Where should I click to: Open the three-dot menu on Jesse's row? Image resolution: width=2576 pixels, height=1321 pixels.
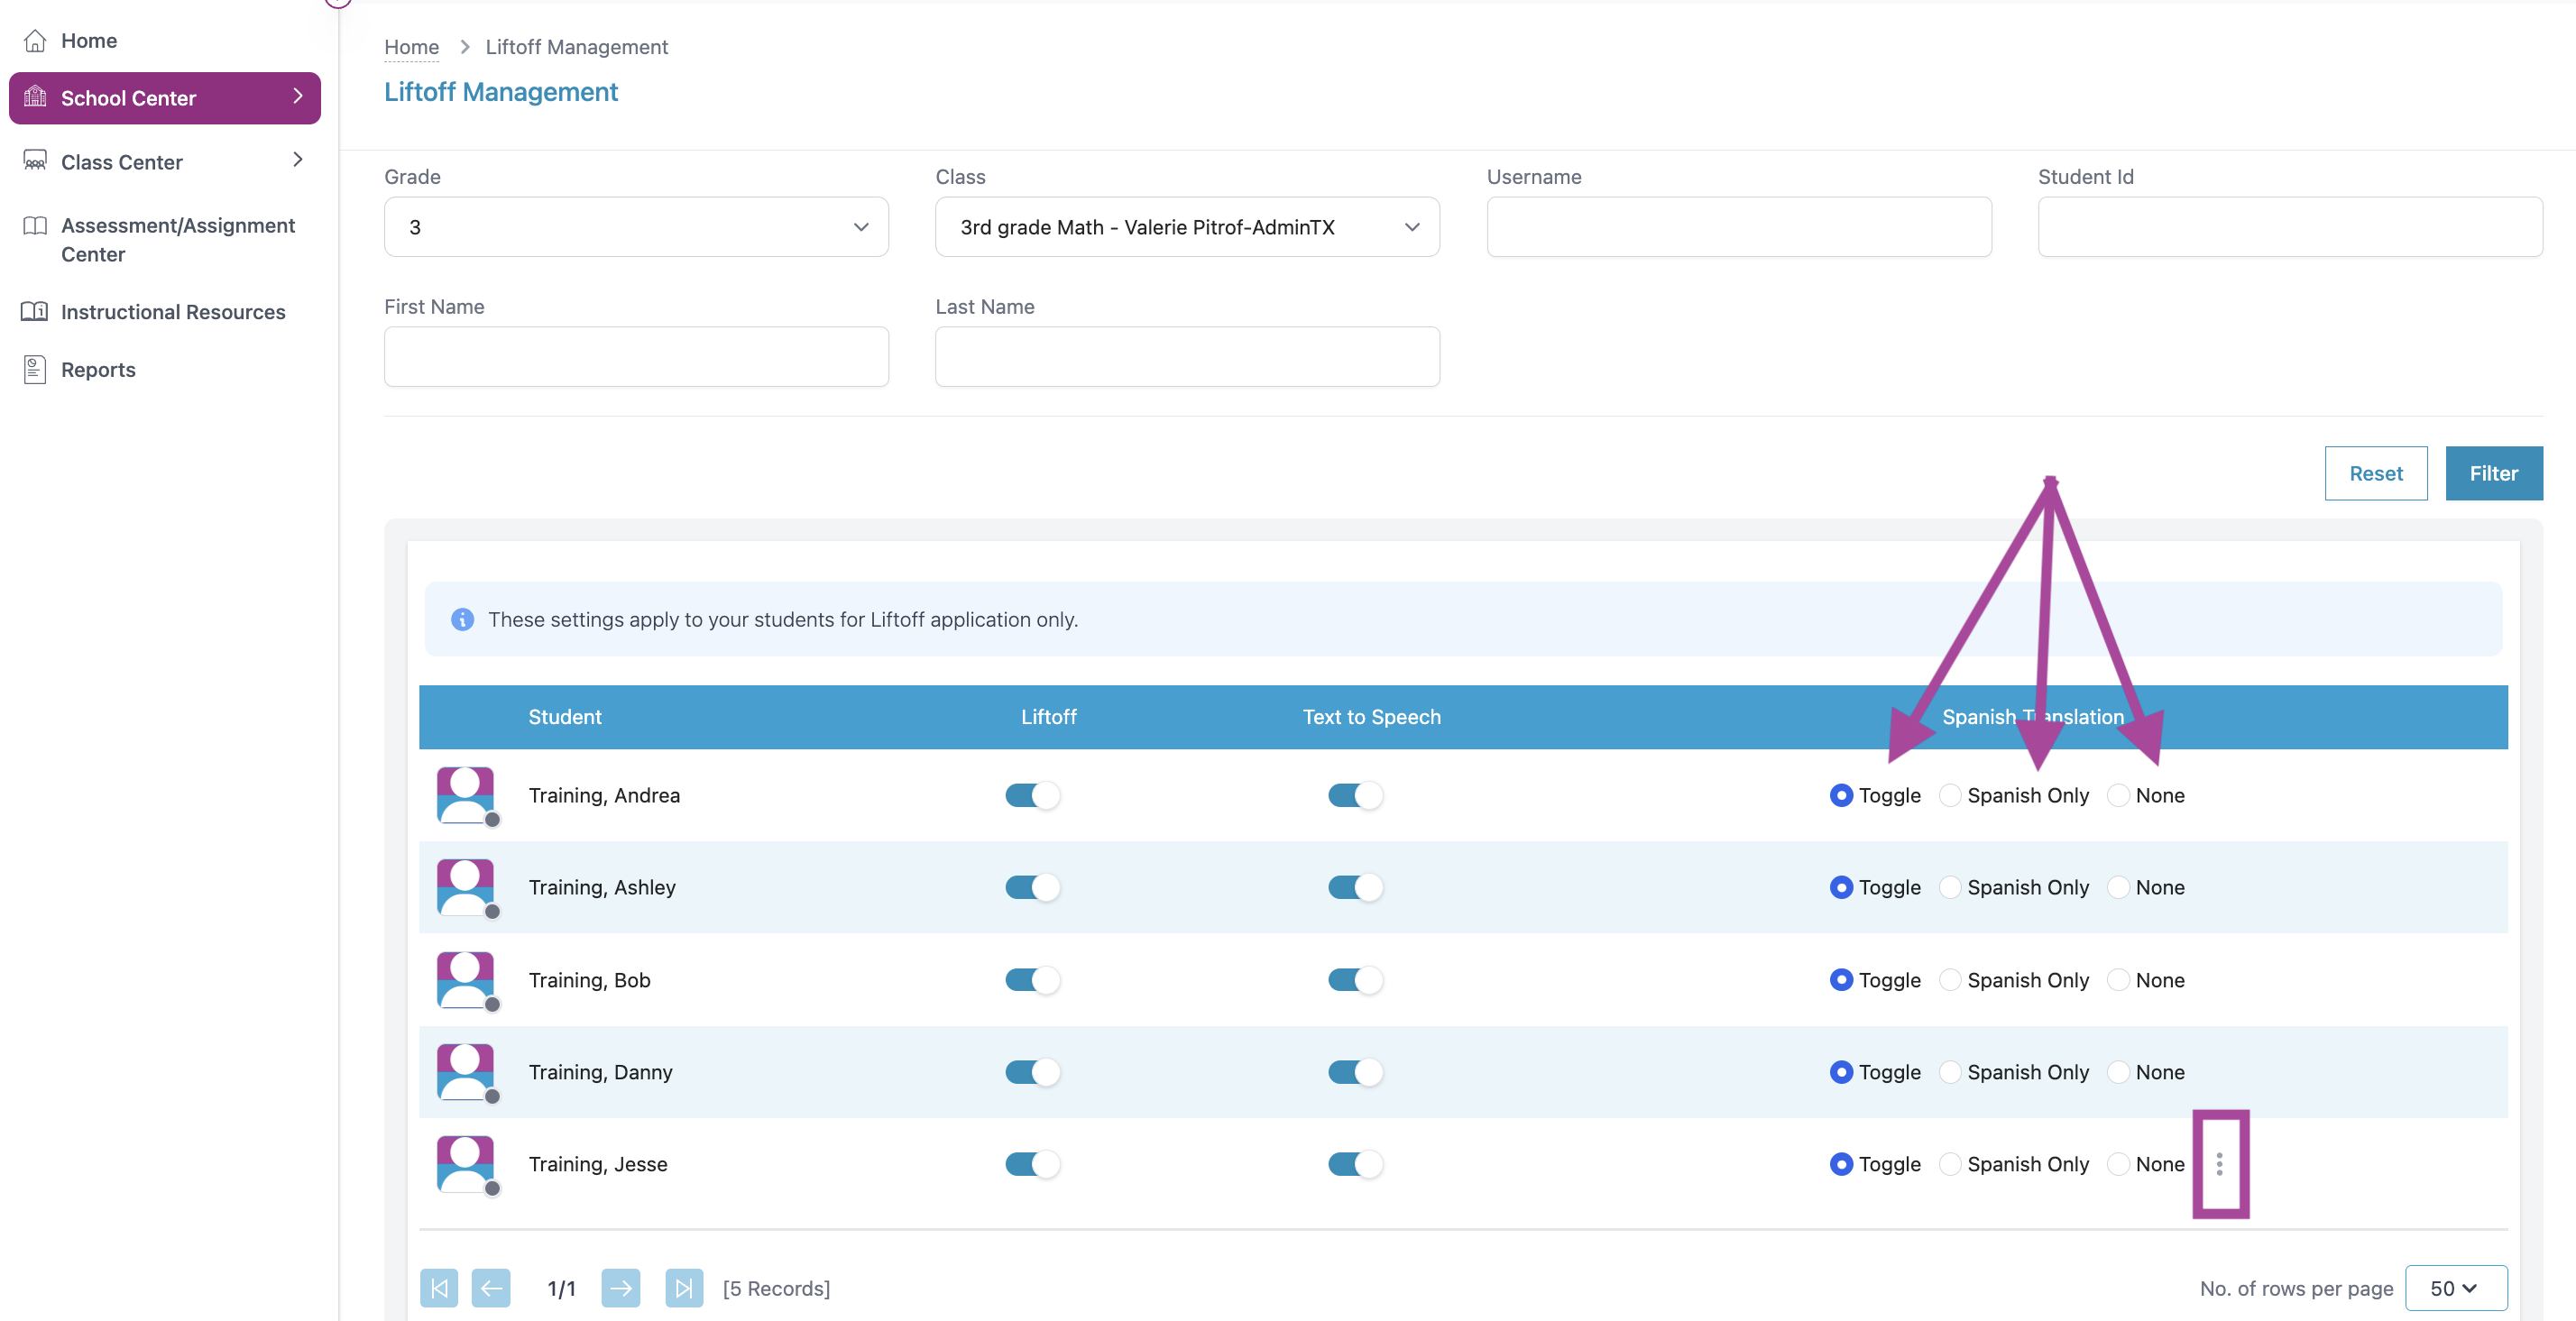click(2219, 1164)
